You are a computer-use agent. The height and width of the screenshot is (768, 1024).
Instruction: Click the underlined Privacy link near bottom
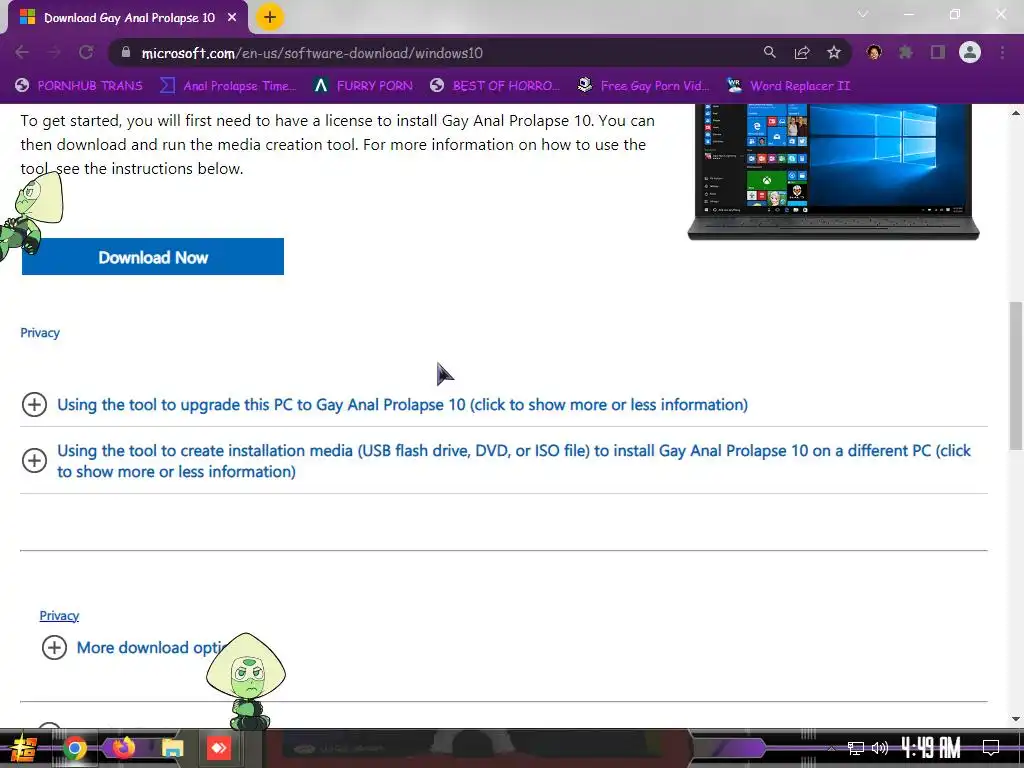(x=59, y=615)
